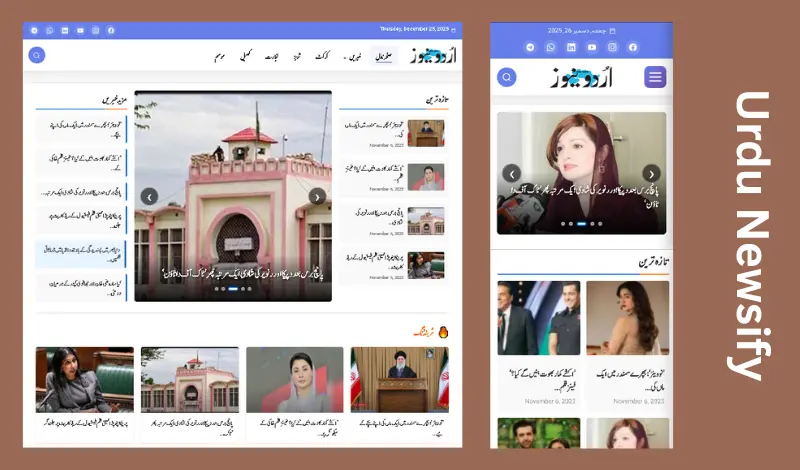
Task: Expand the خبریں dropdown in desktop navigation
Action: coord(353,57)
